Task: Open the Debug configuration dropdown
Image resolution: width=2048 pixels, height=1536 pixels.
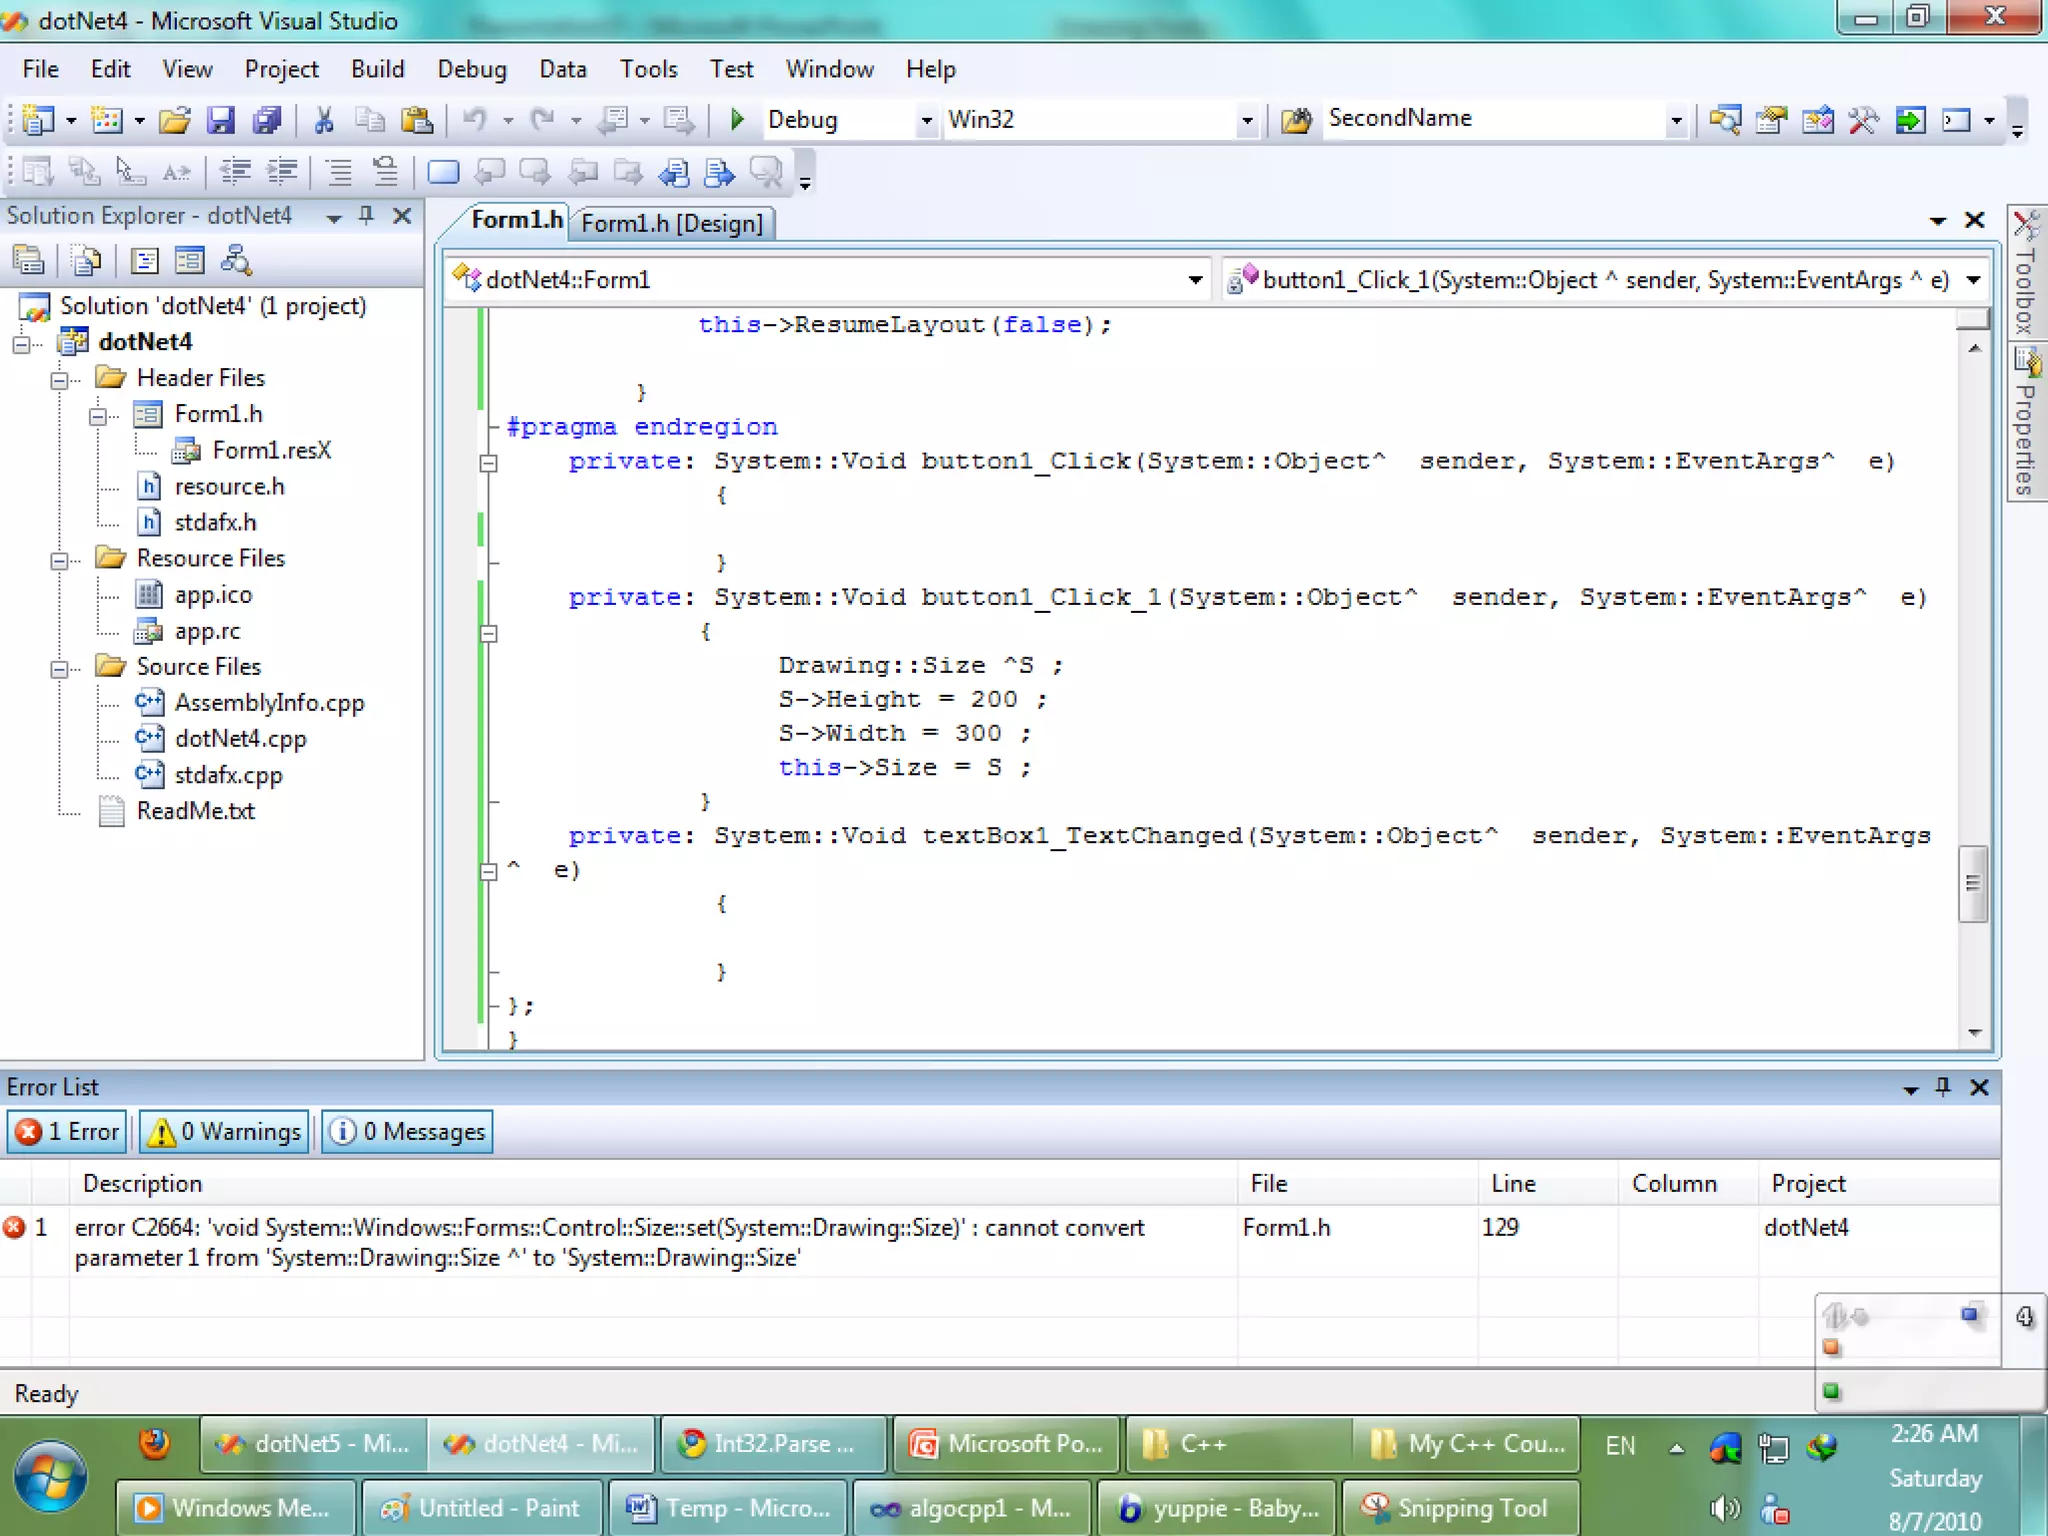Action: click(x=926, y=120)
